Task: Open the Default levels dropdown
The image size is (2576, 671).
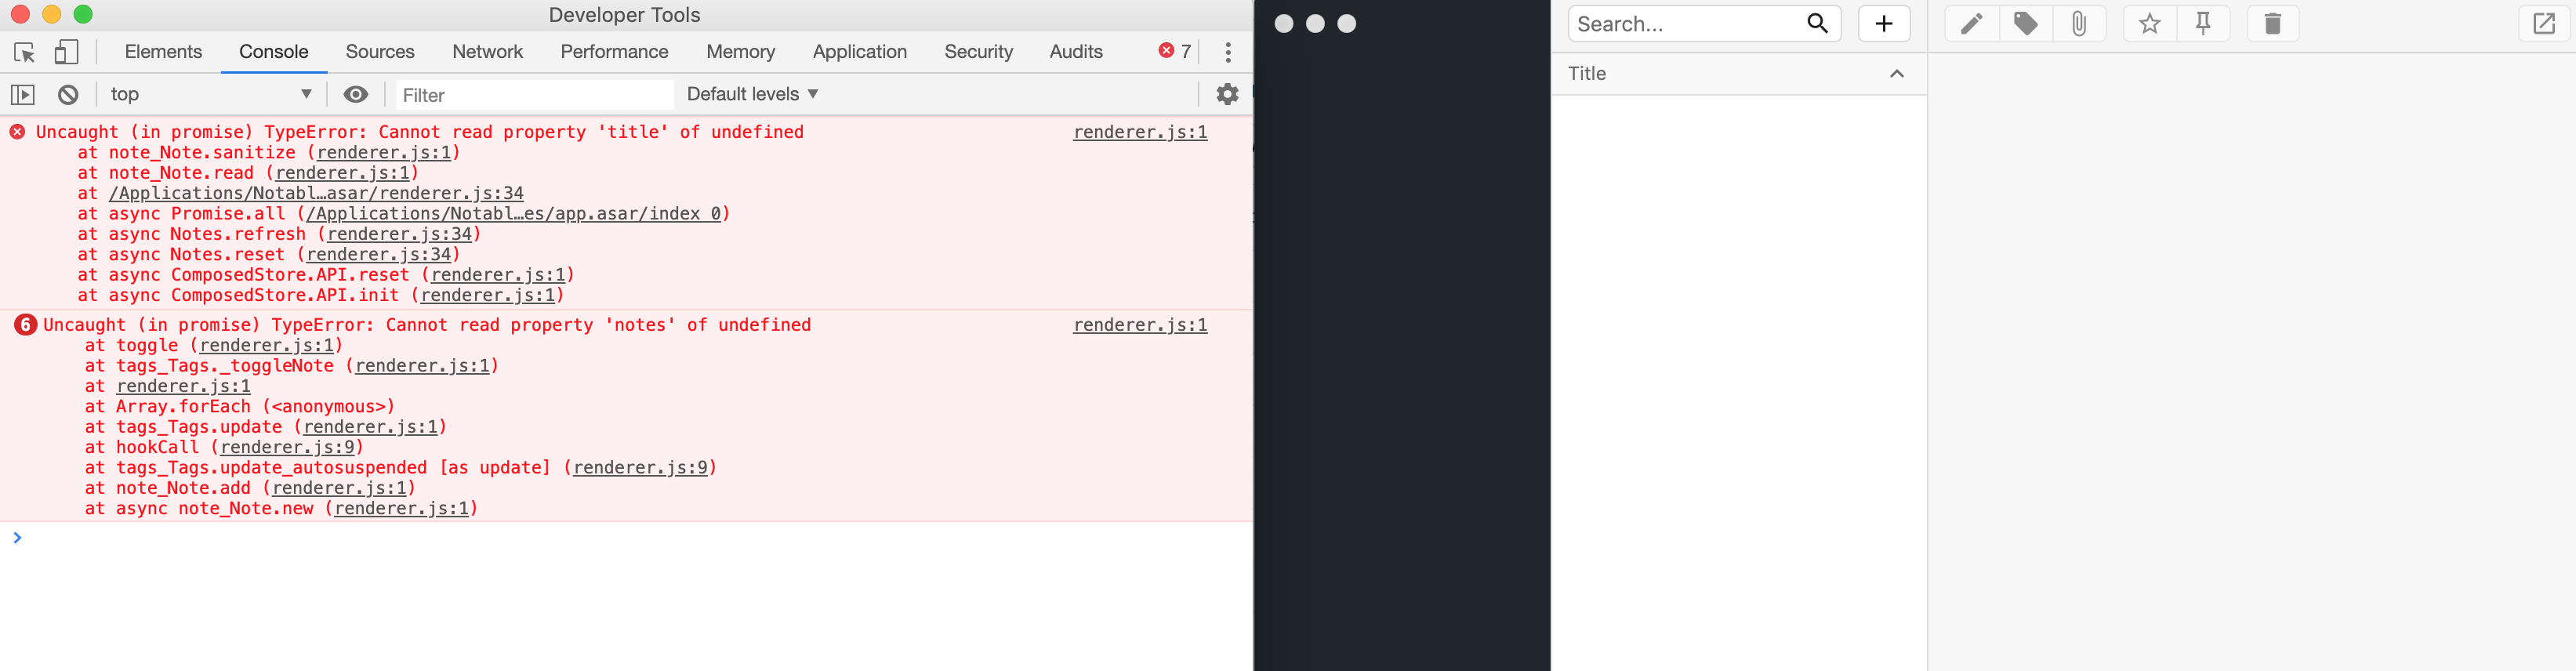Action: pos(751,94)
